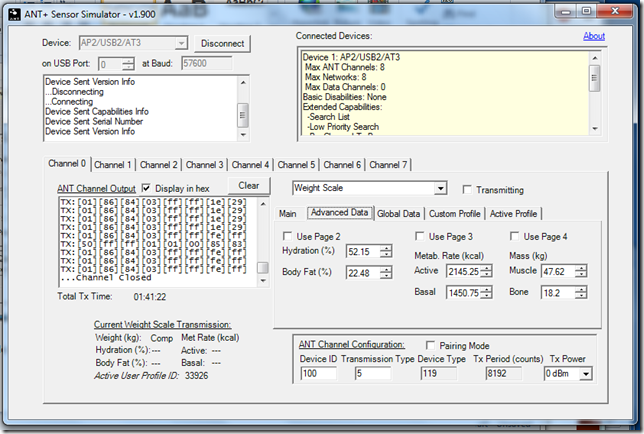This screenshot has height=434, width=644.
Task: Switch to Channel 3 tab
Action: click(205, 164)
